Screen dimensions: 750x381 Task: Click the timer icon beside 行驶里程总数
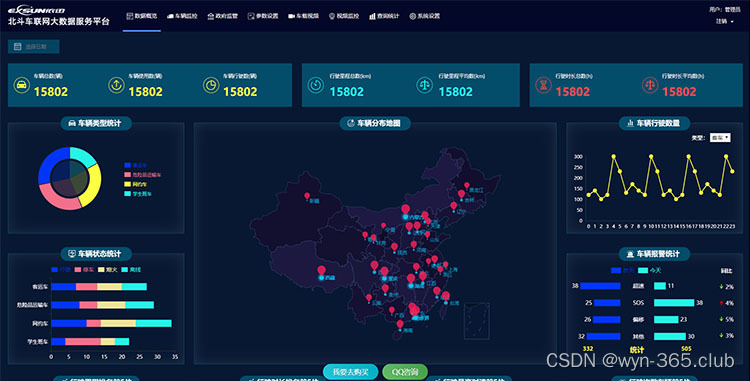[316, 85]
